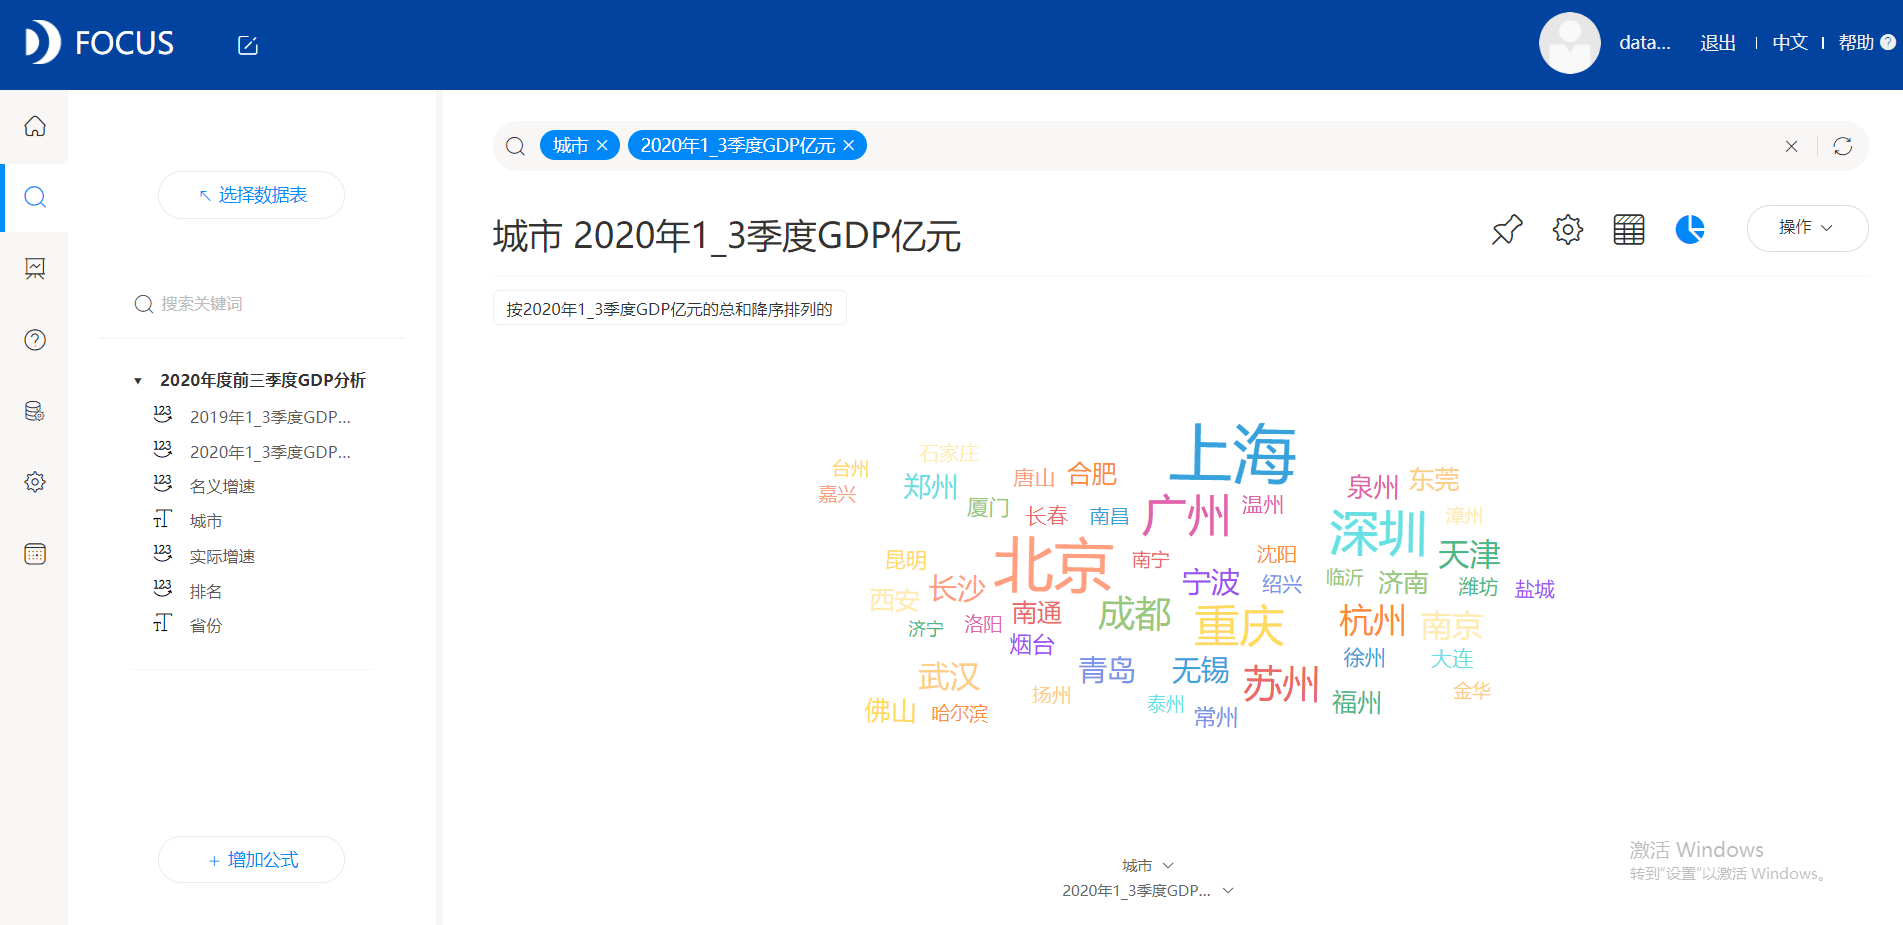Screen dimensions: 1903x925
Task: Select the 城市 column in the tree
Action: pos(206,521)
